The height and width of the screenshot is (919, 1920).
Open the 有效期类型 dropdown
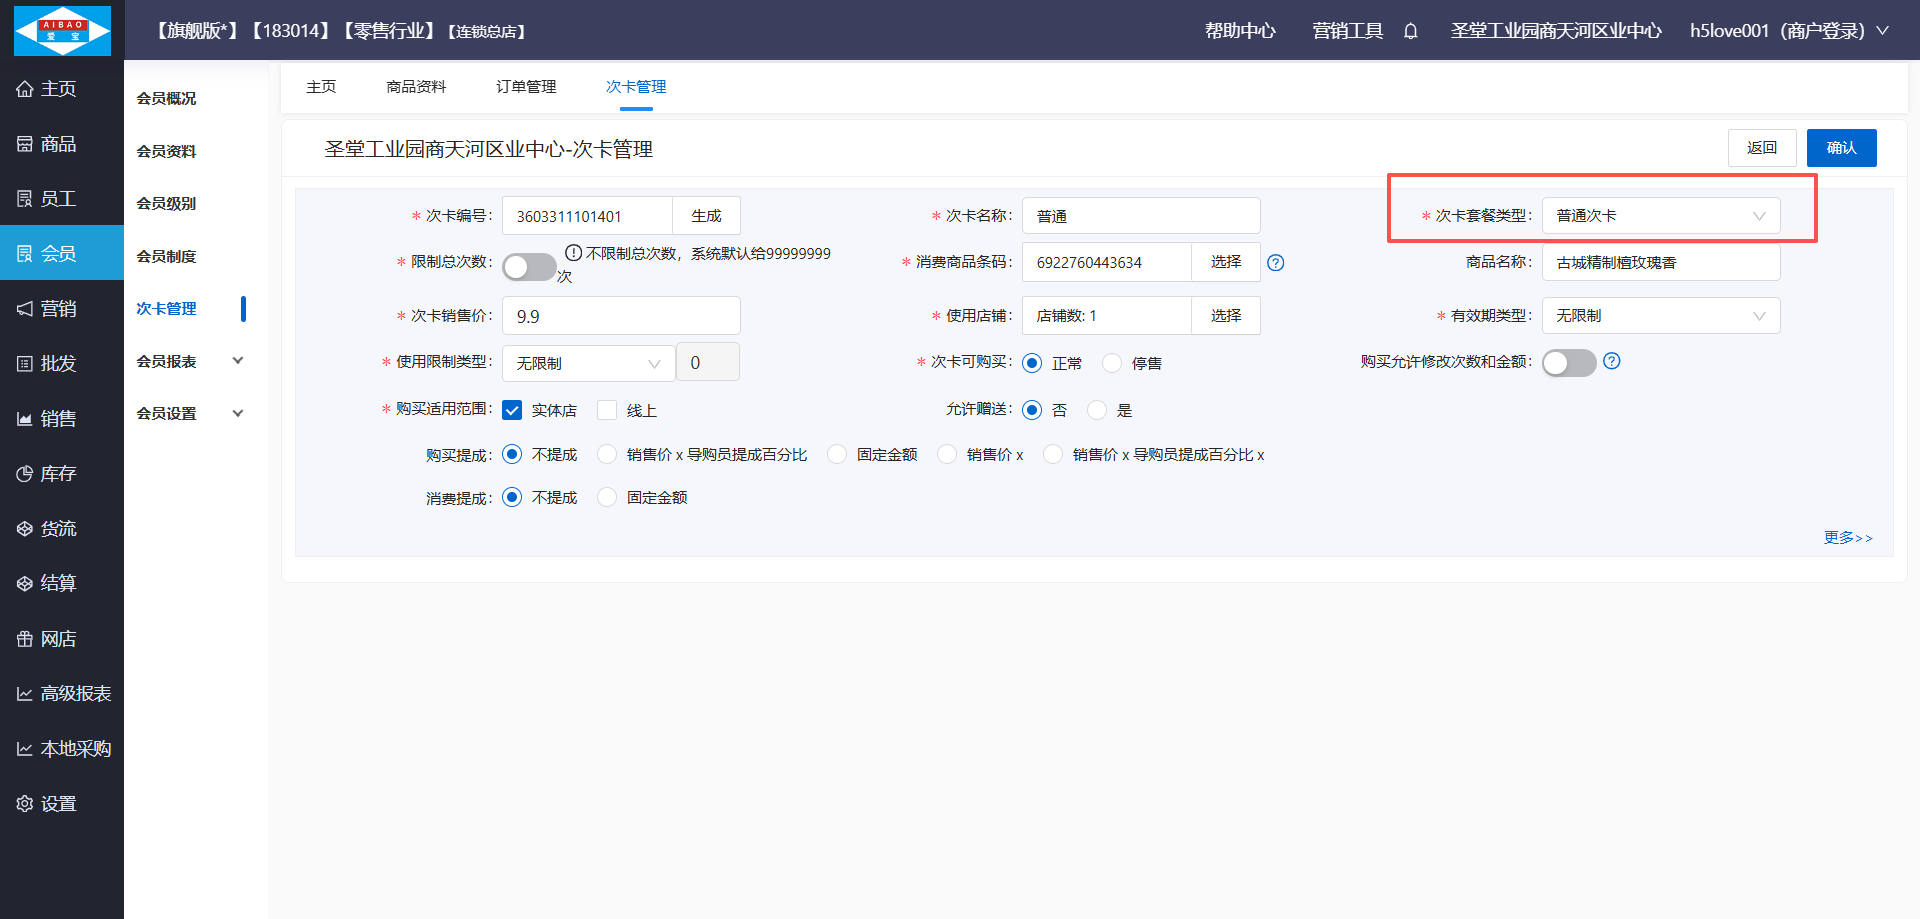point(1660,316)
